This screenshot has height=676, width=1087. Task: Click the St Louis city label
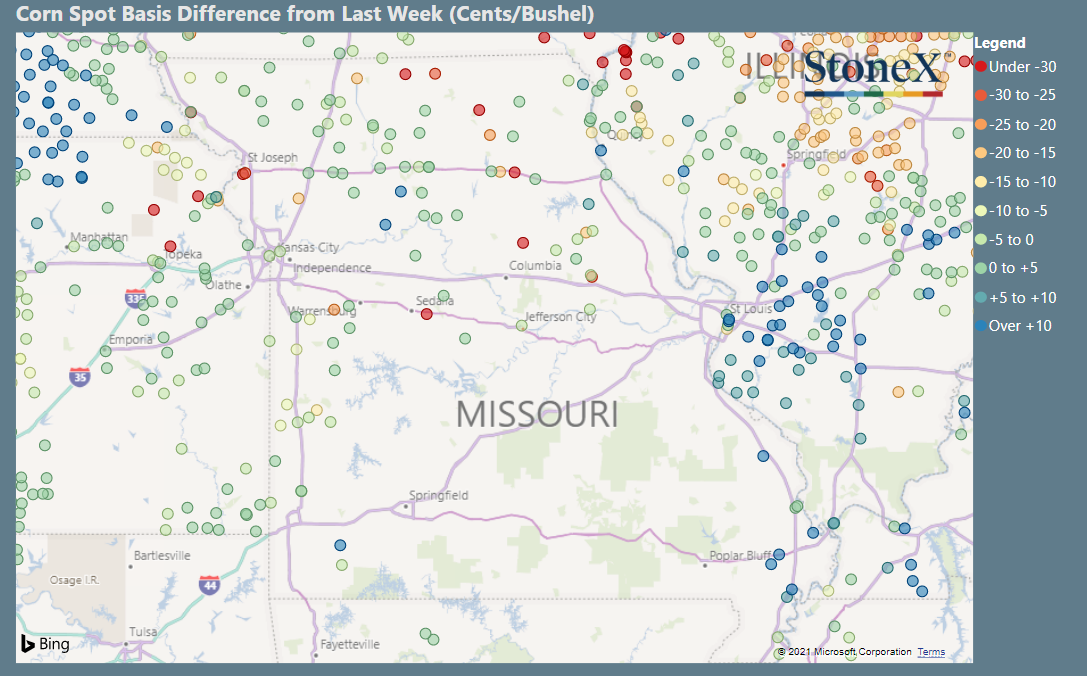tap(751, 309)
